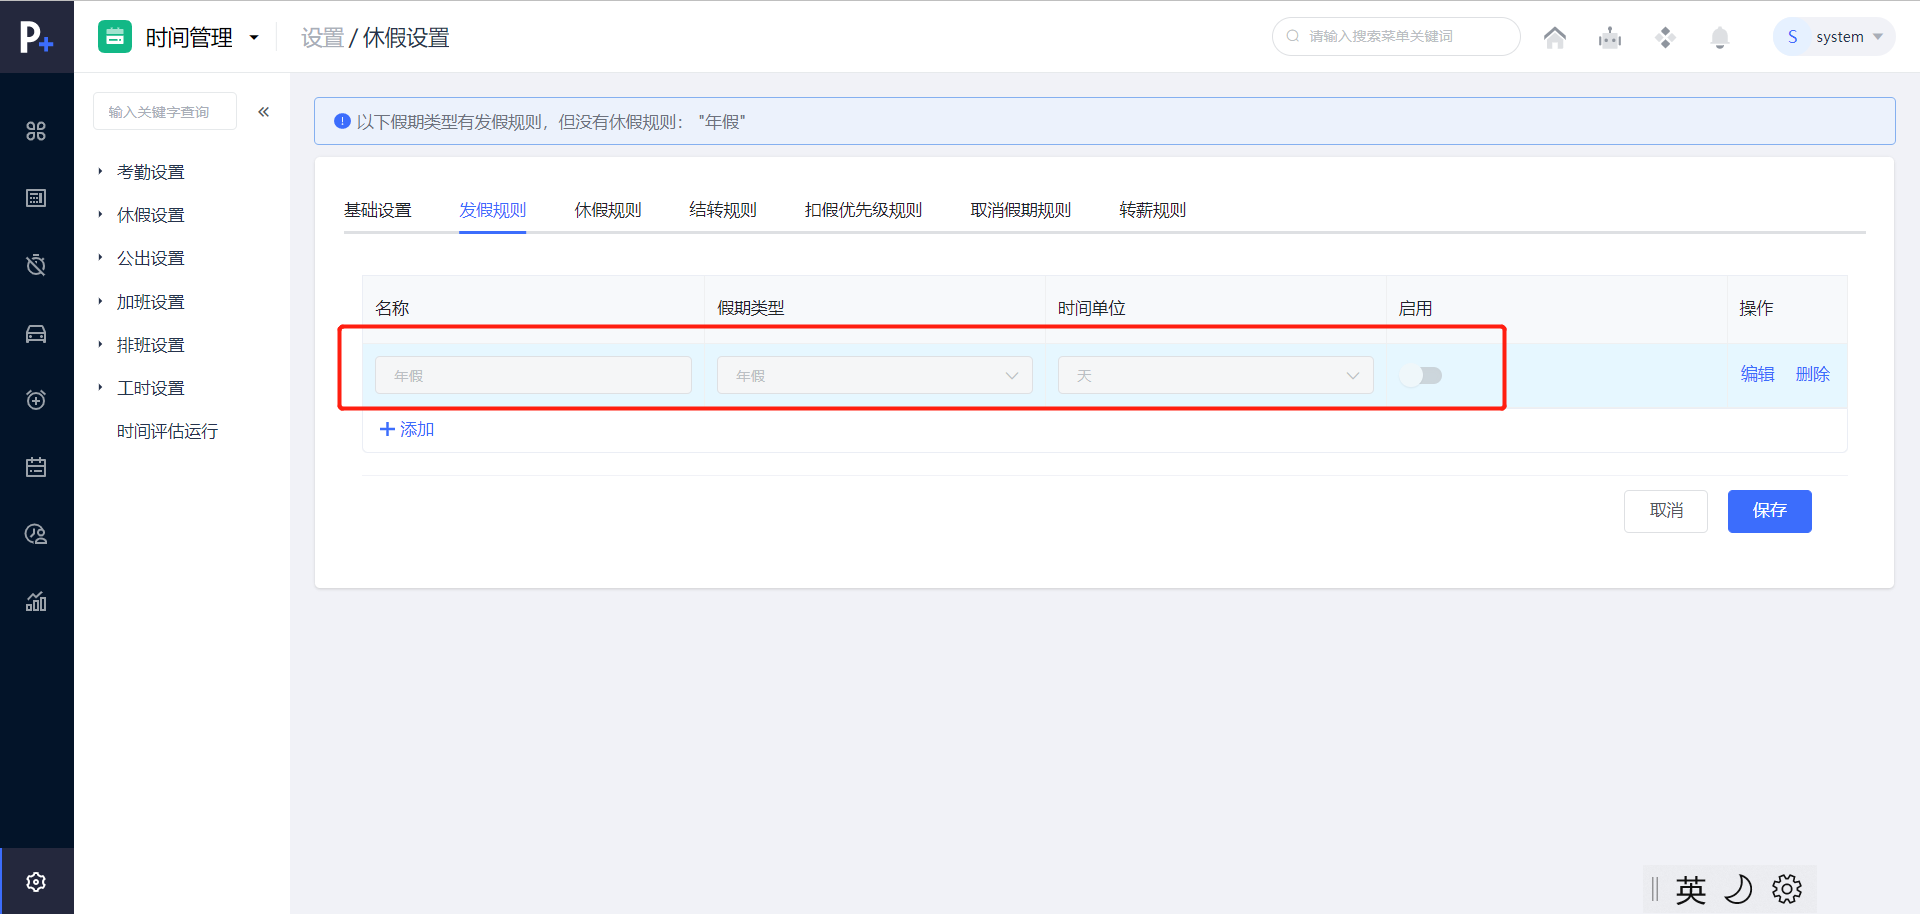Open IME settings gear icon
The image size is (1920, 914).
pyautogui.click(x=1787, y=889)
